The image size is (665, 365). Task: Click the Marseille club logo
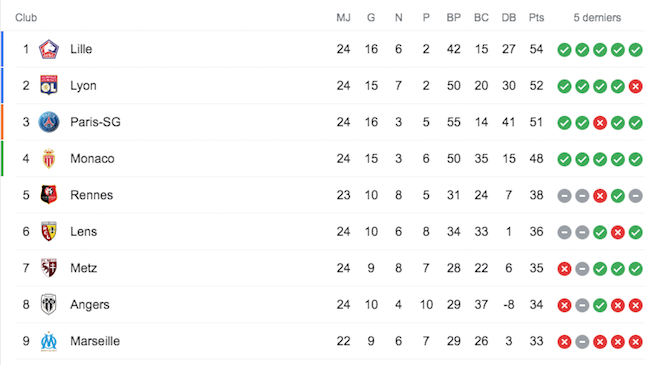pyautogui.click(x=49, y=341)
